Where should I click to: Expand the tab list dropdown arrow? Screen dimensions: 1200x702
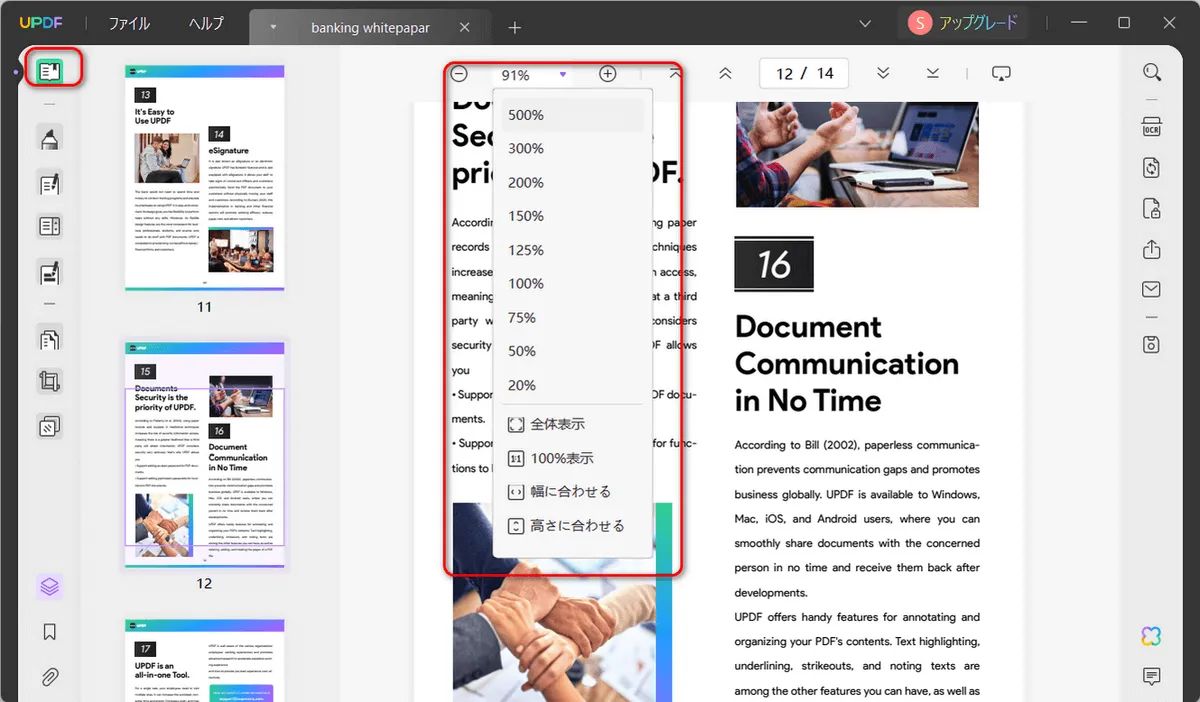point(864,23)
